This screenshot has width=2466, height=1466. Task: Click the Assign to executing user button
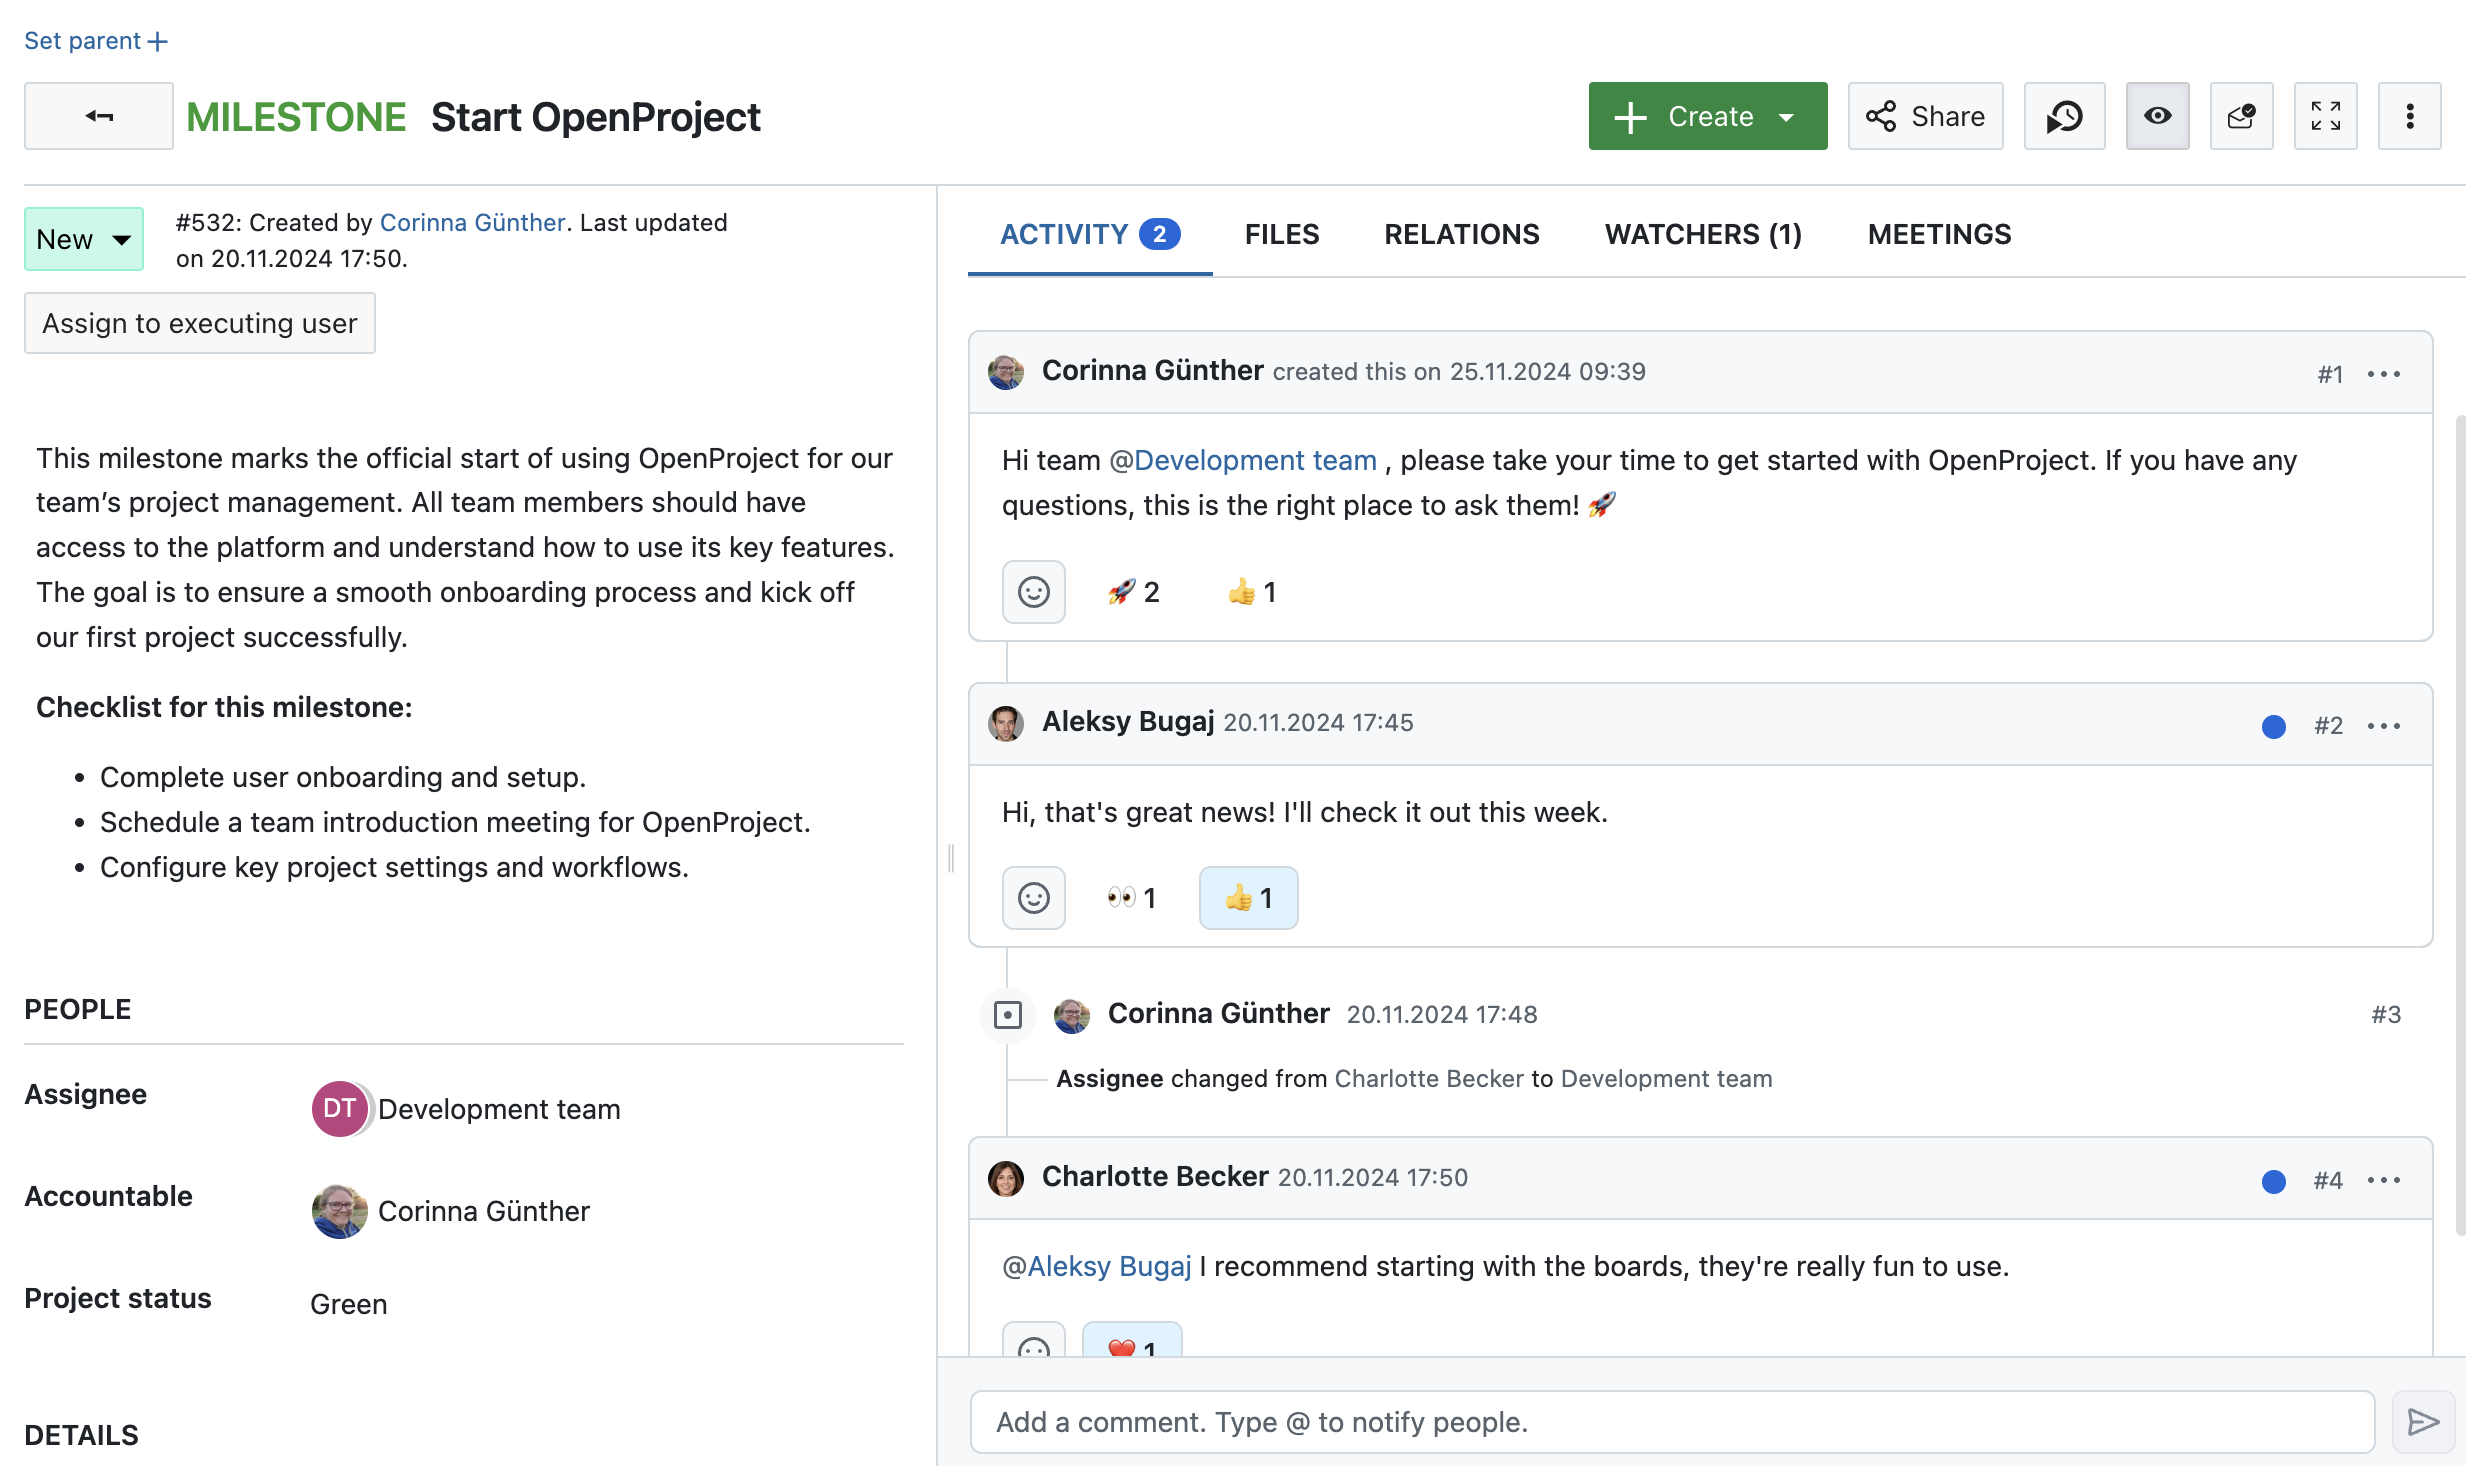coord(199,319)
